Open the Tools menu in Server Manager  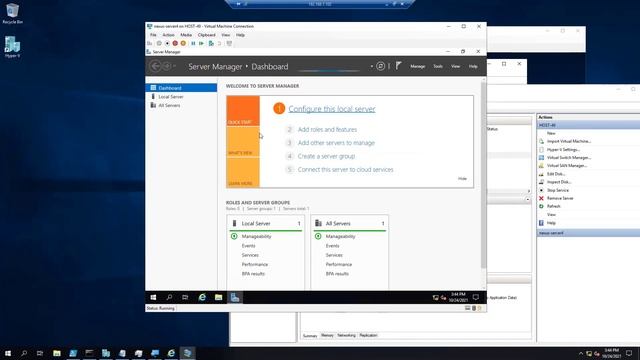click(438, 66)
